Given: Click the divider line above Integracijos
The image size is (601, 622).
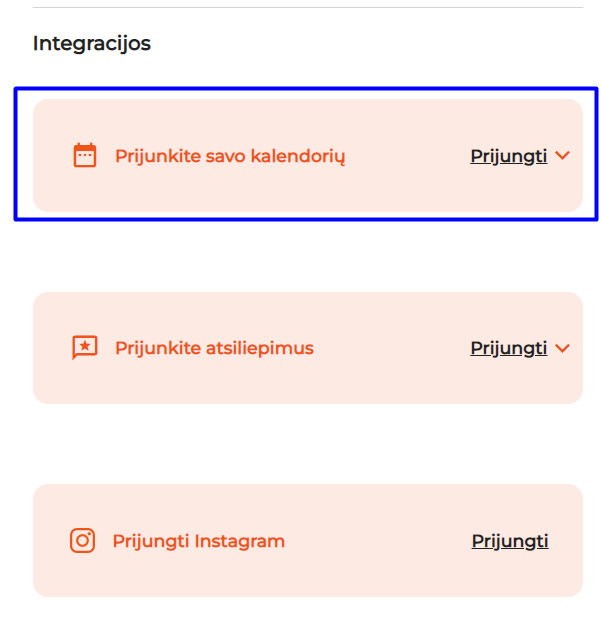Looking at the screenshot, I should (x=300, y=8).
